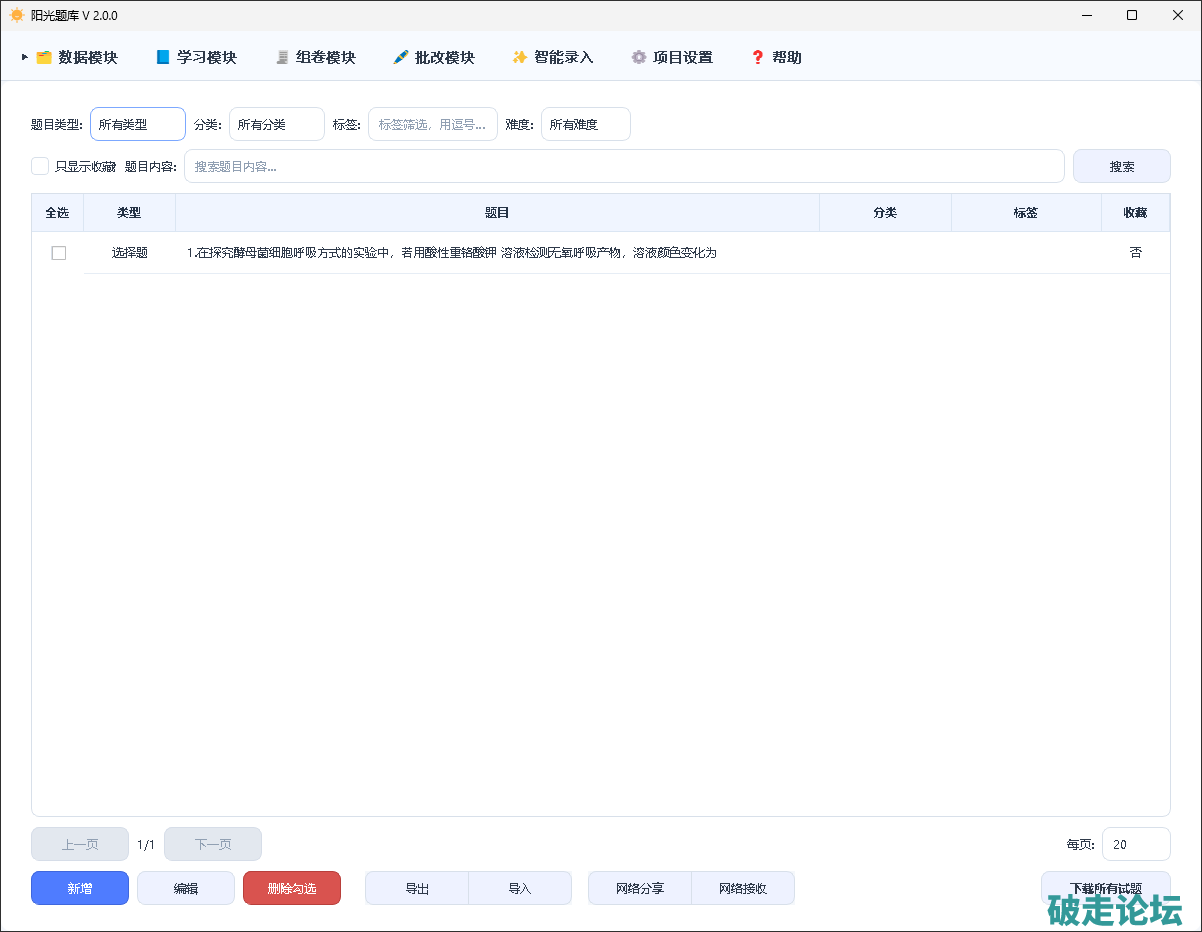Click the 批改模块 pen icon
This screenshot has width=1202, height=932.
coord(401,58)
